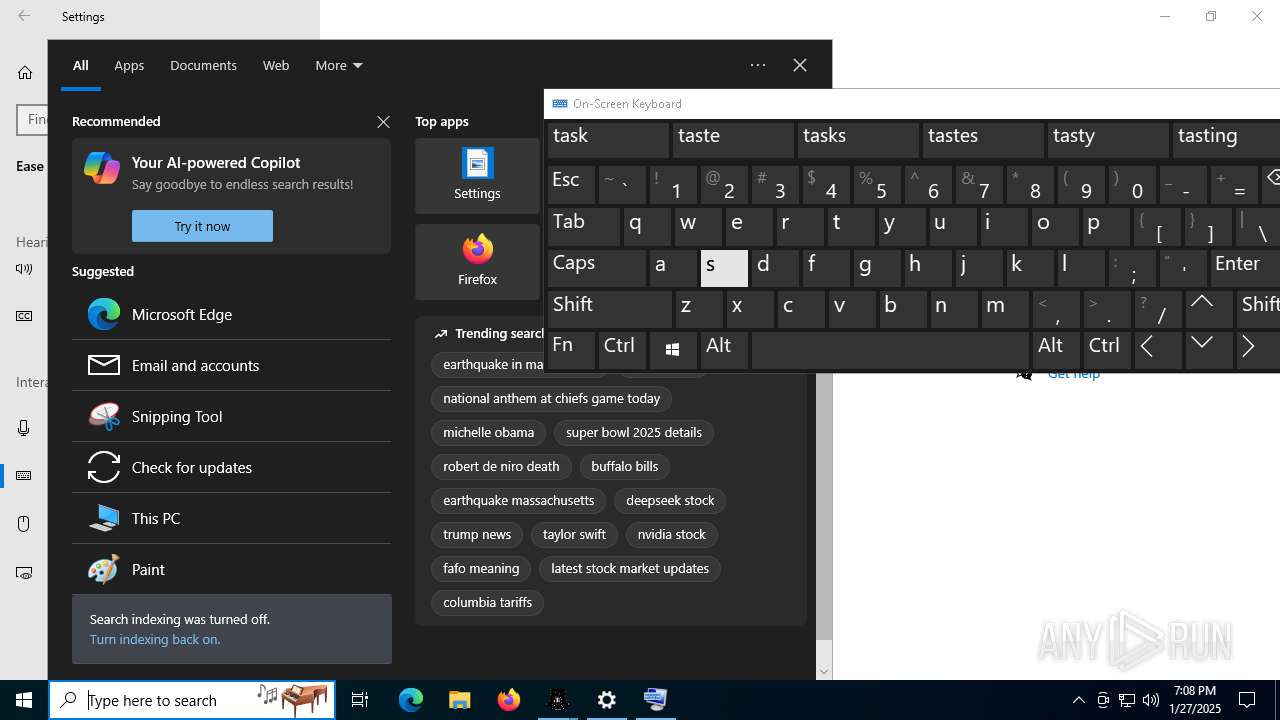Click the Windows Start button
The width and height of the screenshot is (1280, 720).
[24, 700]
